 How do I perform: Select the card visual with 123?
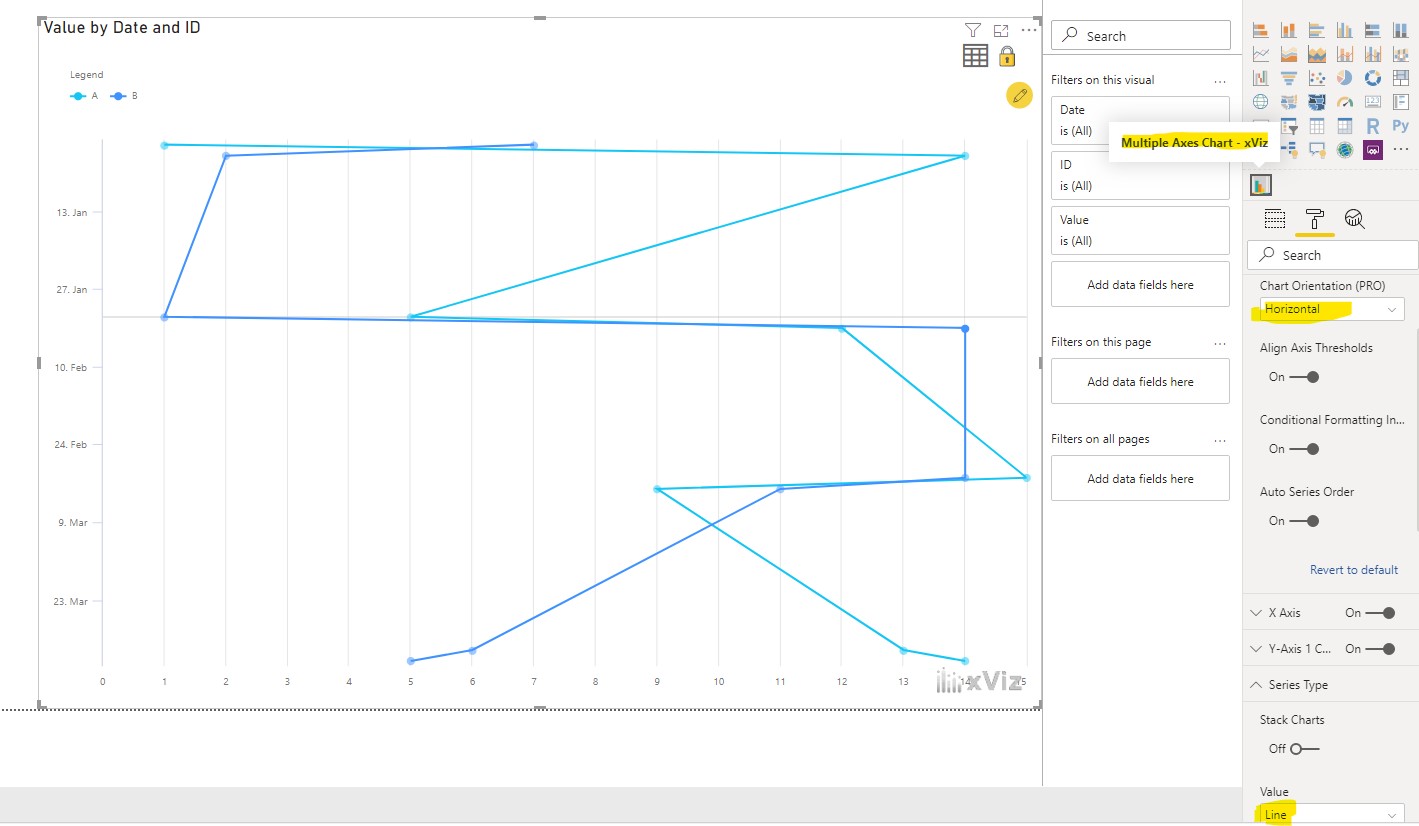pyautogui.click(x=1373, y=101)
